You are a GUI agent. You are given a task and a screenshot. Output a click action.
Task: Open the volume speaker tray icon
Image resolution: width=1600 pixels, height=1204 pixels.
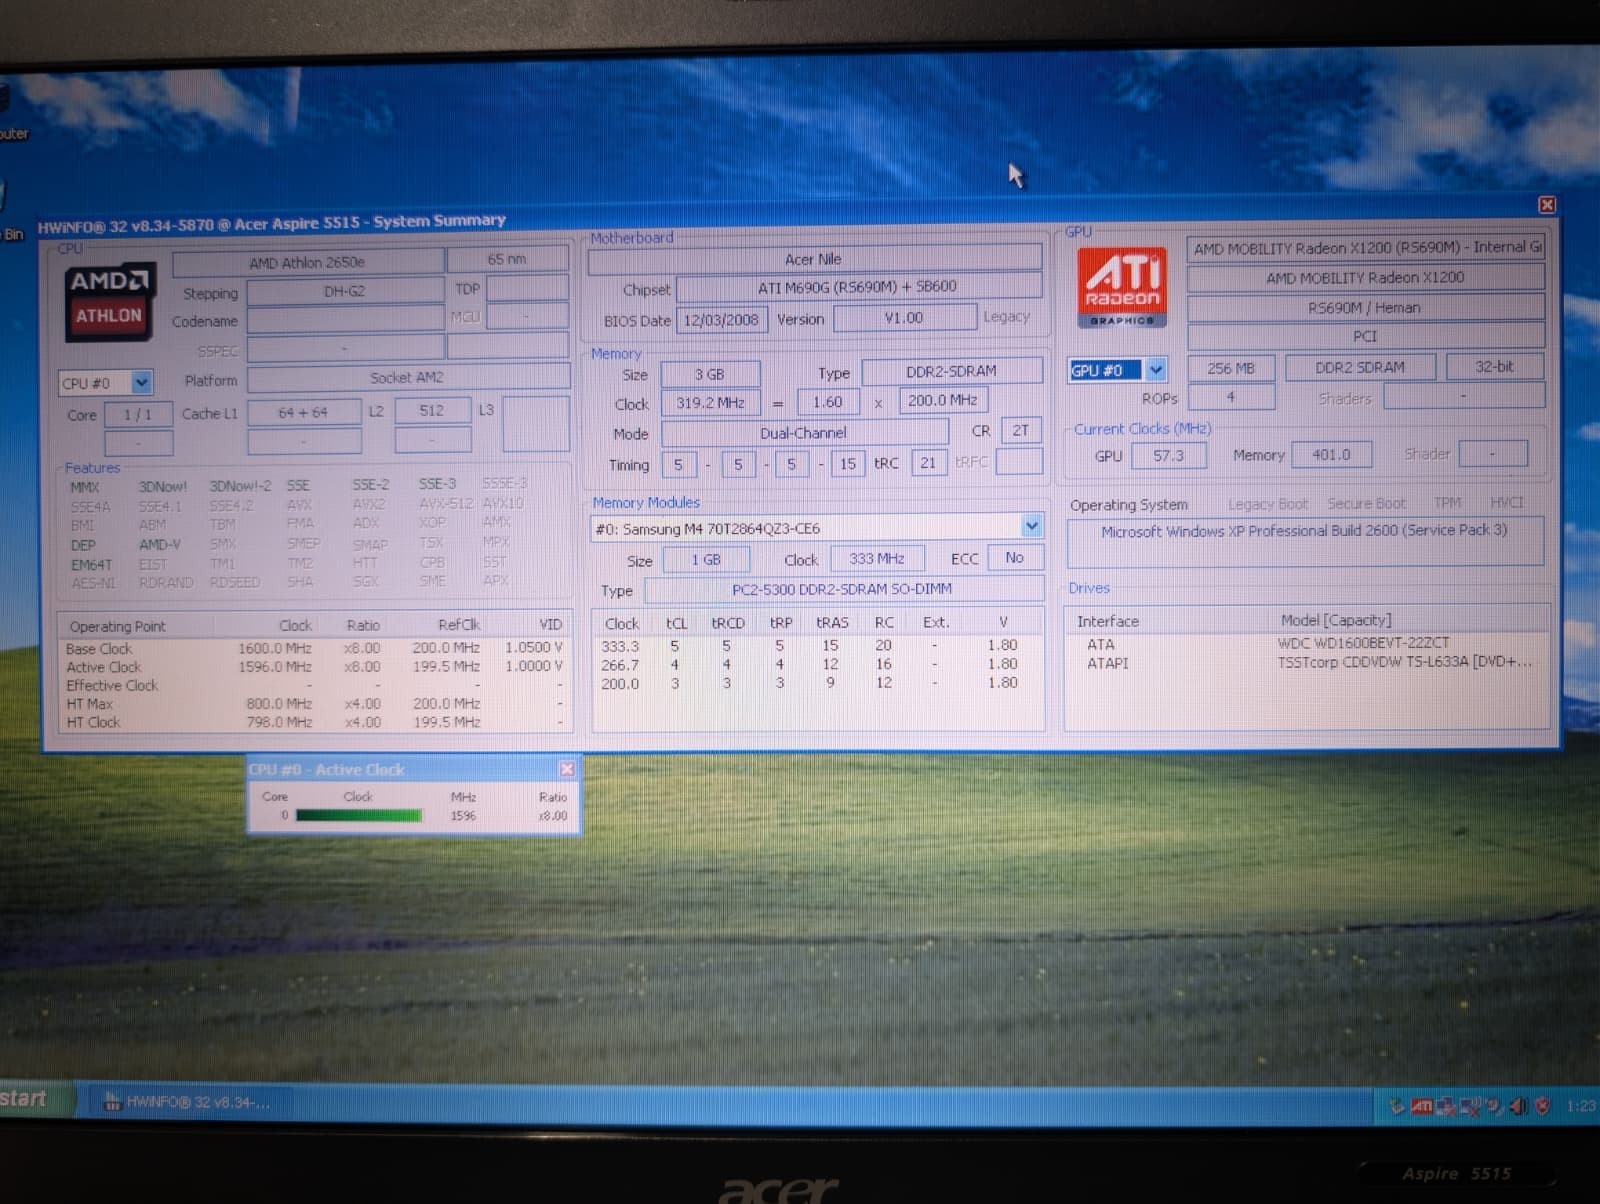tap(1519, 1107)
